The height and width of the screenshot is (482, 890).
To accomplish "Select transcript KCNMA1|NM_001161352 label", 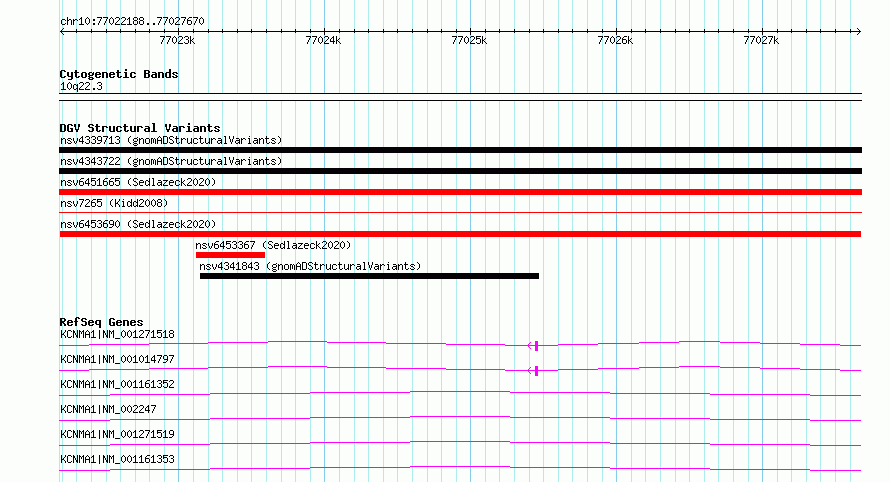I will coord(117,384).
